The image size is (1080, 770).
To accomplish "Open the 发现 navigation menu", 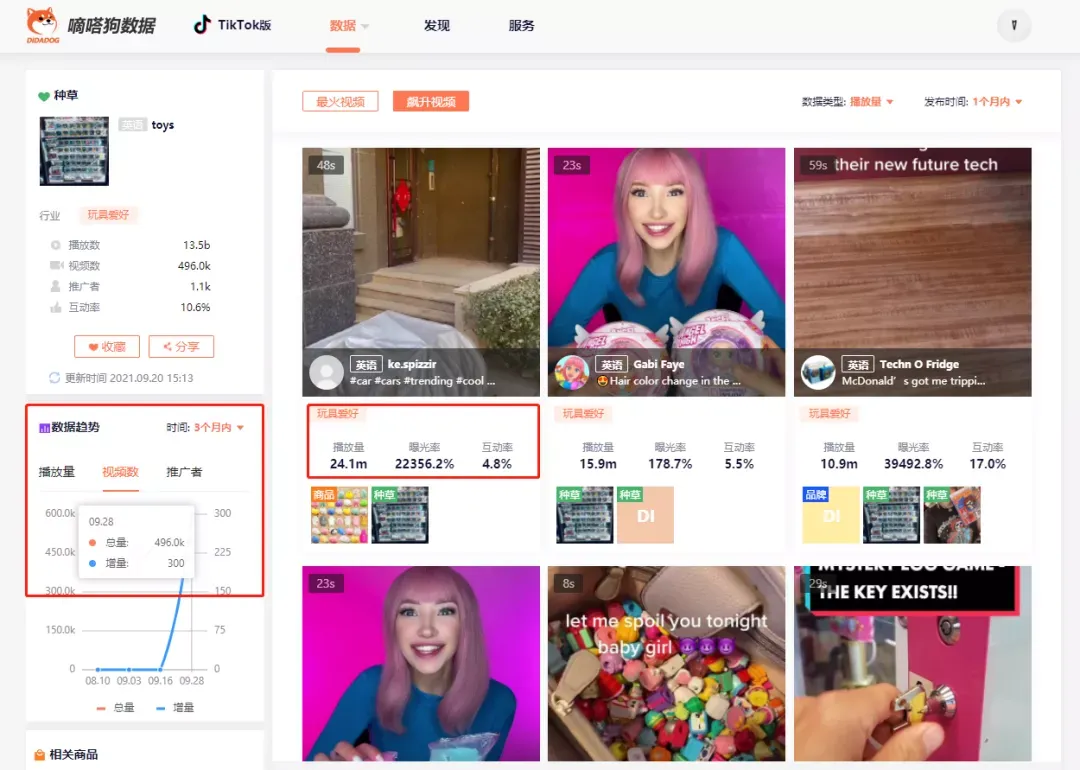I will [437, 25].
